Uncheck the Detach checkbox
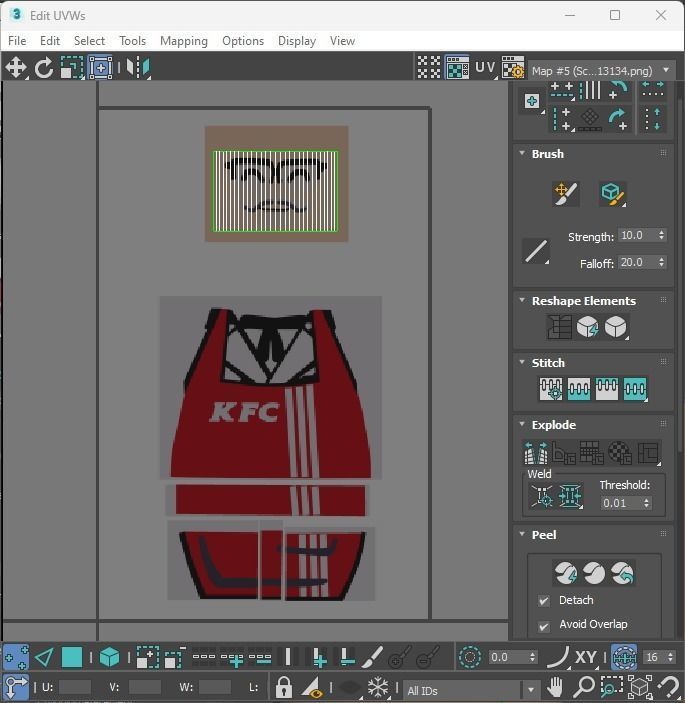Viewport: 685px width, 703px height. tap(544, 600)
